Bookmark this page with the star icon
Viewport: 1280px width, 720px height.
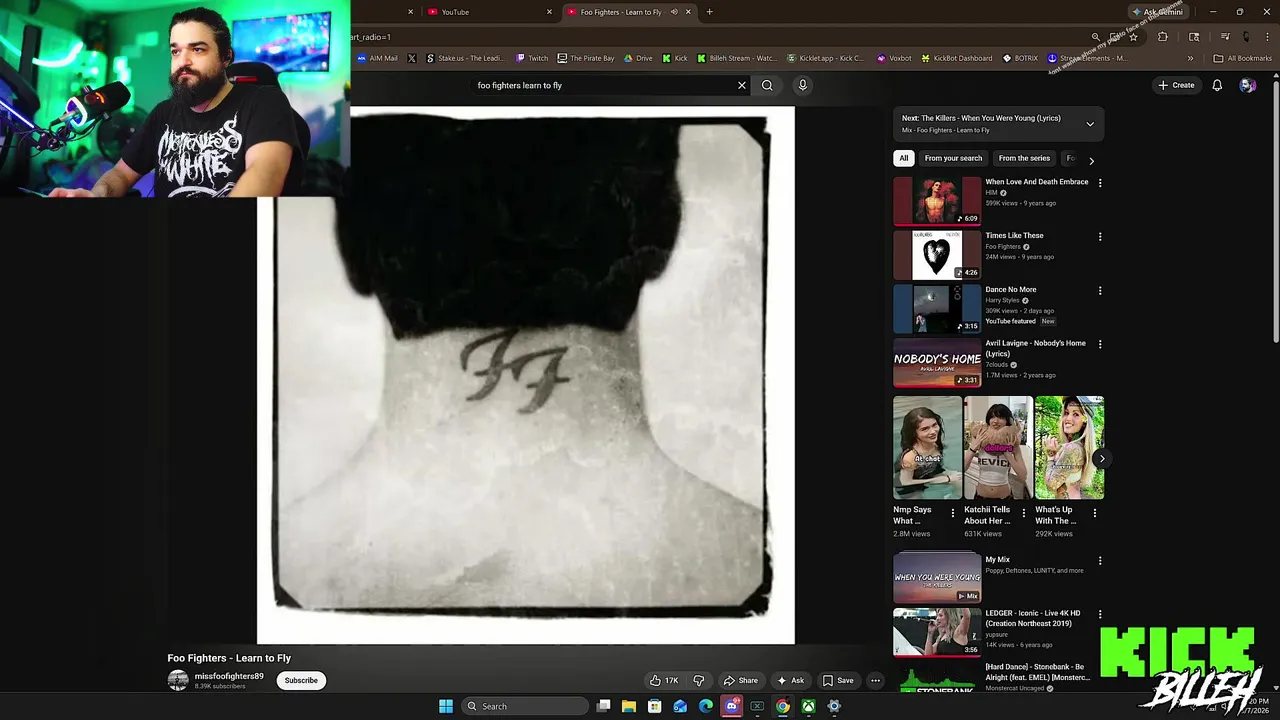click(x=1133, y=37)
